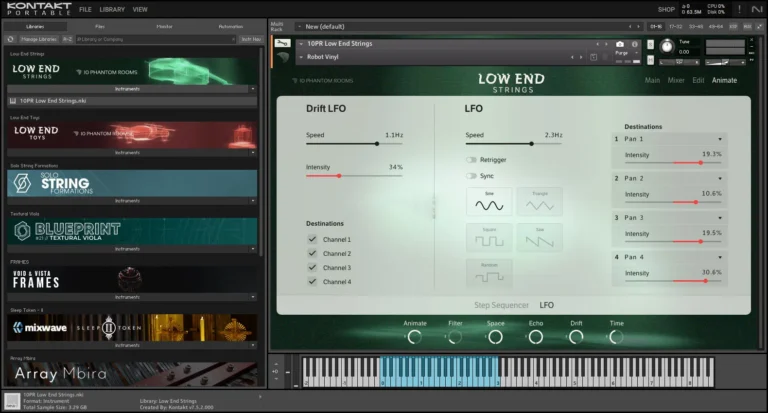The height and width of the screenshot is (413, 768).
Task: Open the Pan 4 destination dropdown
Action: (x=720, y=257)
